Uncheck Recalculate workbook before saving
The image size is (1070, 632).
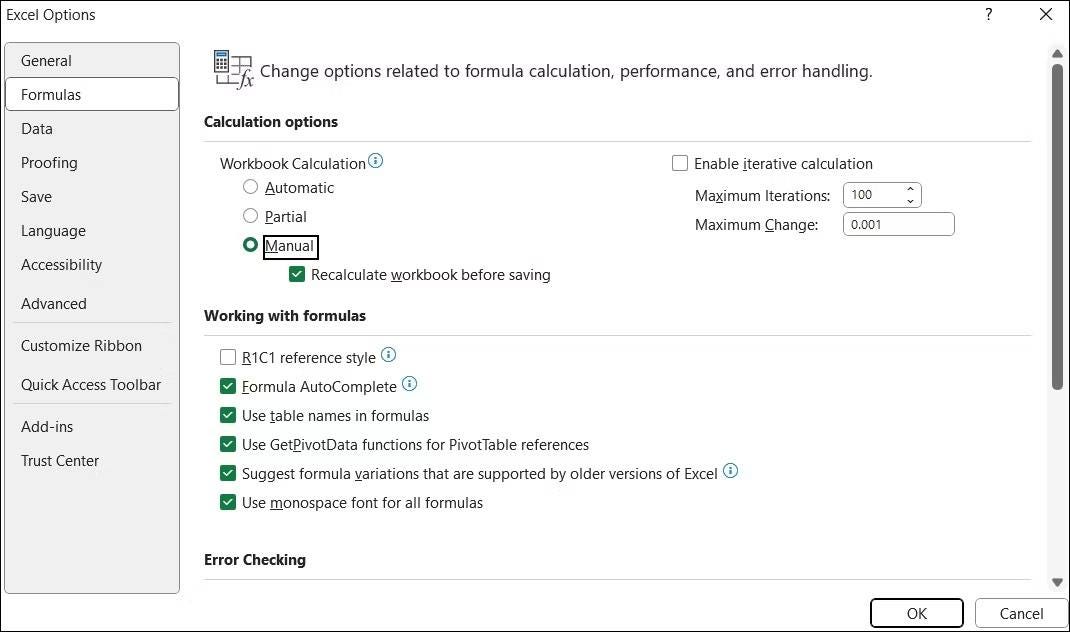297,274
